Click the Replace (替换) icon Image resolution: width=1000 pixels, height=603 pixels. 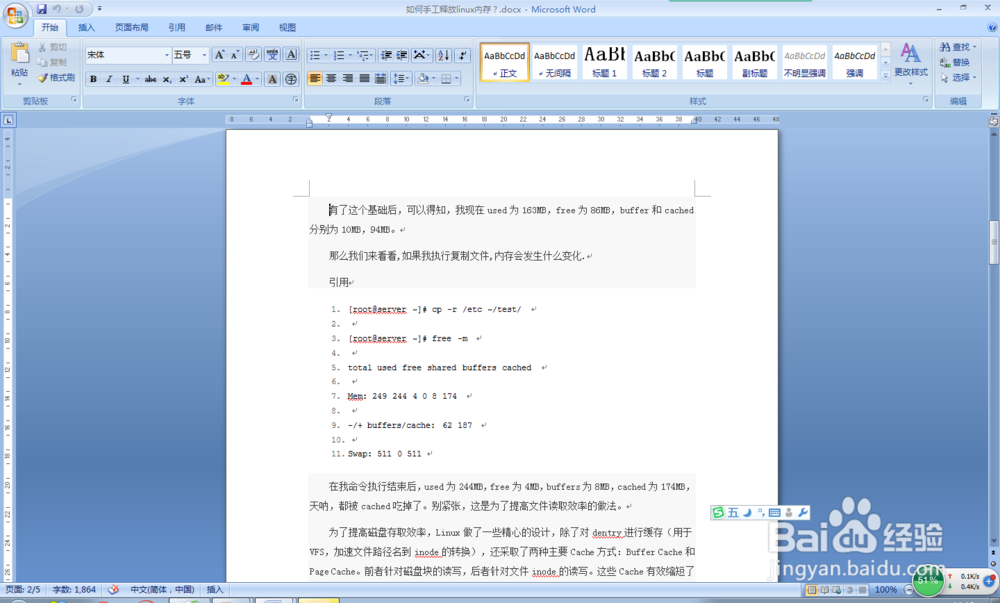pyautogui.click(x=945, y=62)
